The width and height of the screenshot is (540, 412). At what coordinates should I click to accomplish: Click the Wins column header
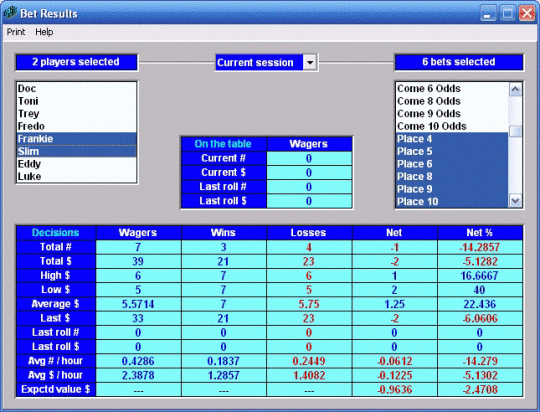pos(223,233)
